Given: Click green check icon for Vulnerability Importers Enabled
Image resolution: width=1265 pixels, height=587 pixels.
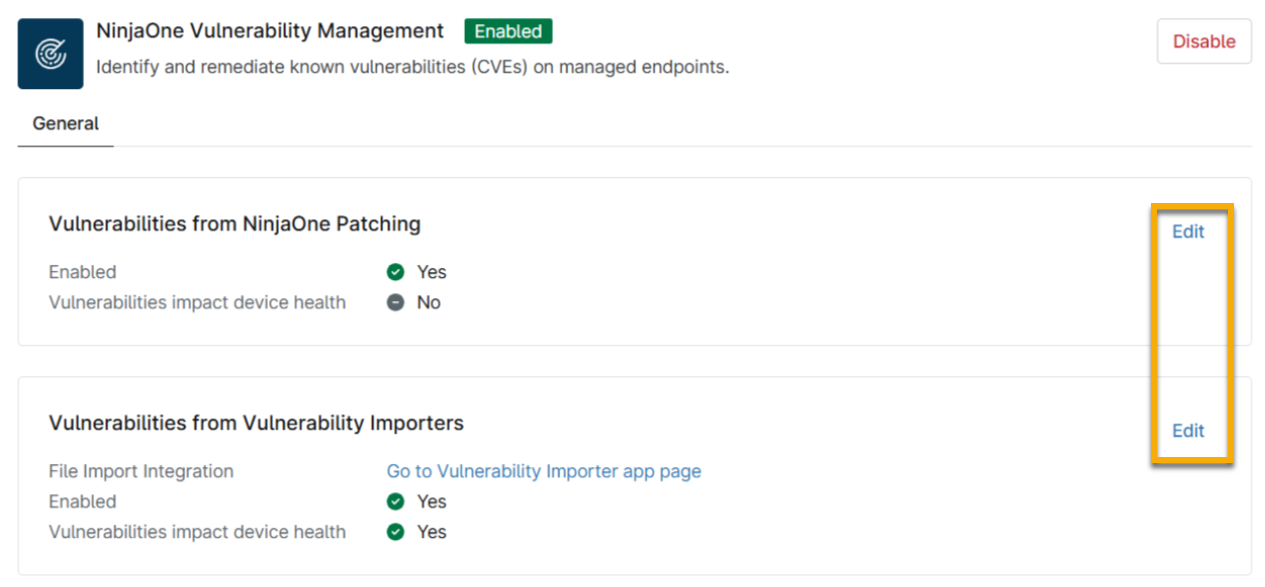Looking at the screenshot, I should (396, 502).
